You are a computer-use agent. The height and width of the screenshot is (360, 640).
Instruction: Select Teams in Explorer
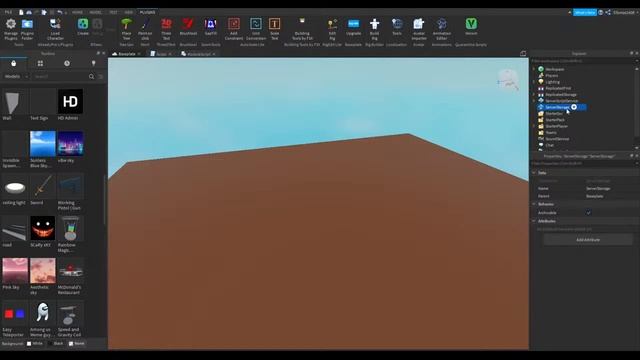click(551, 133)
